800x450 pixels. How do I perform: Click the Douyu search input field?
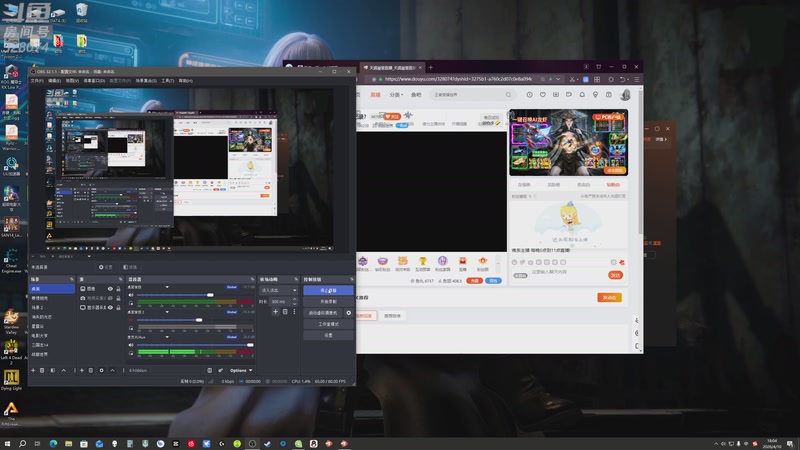coord(467,94)
